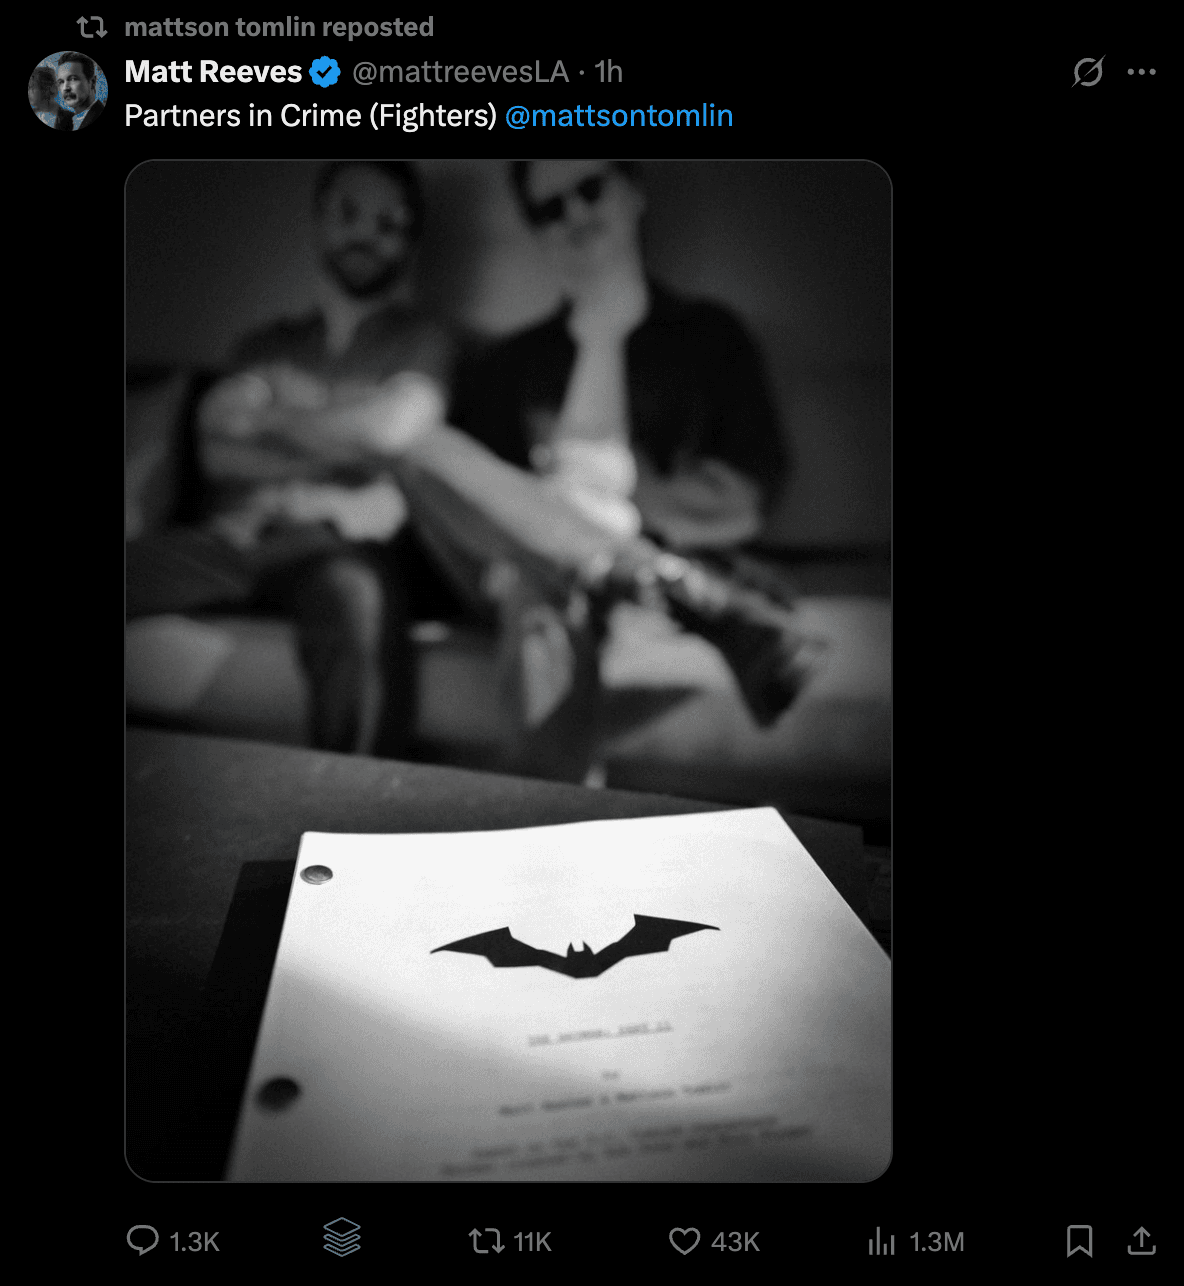View post analytics bar chart icon
The image size is (1184, 1286).
[x=881, y=1241]
